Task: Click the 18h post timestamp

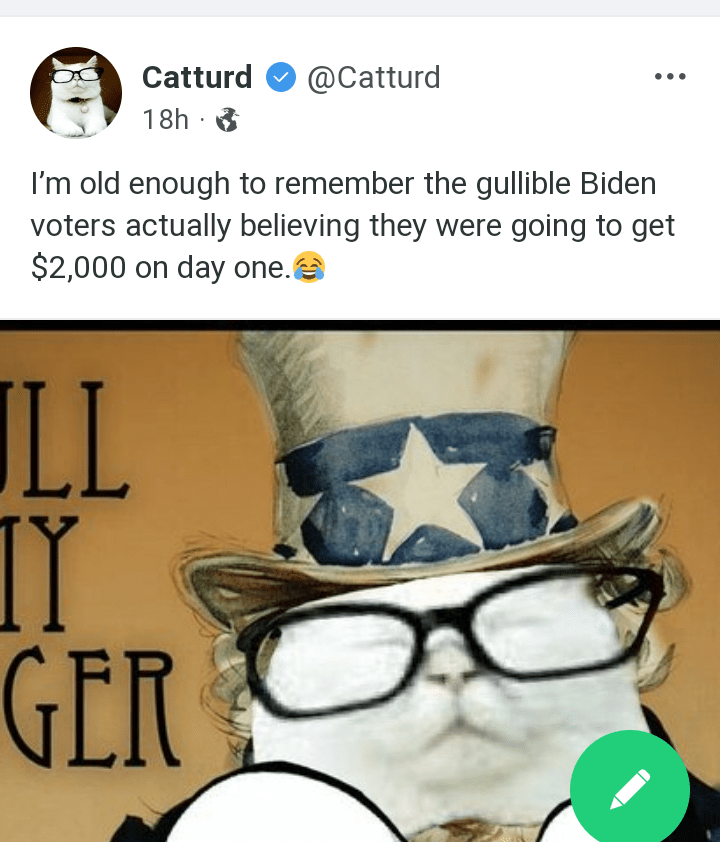Action: (165, 119)
